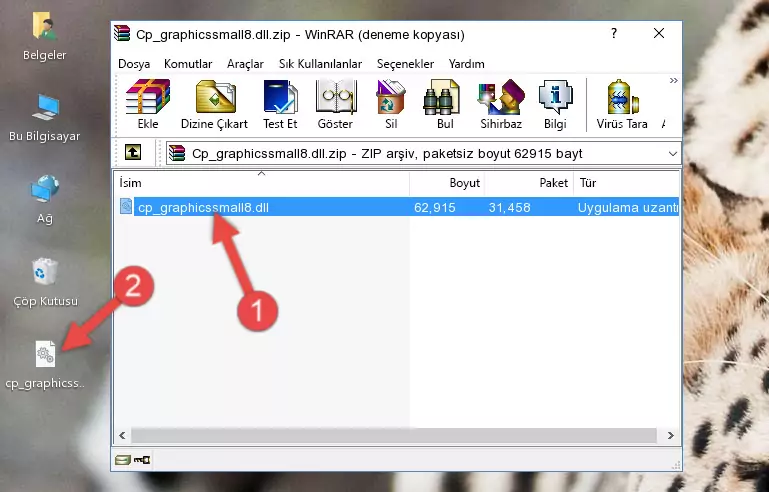Click the archive path address field
The image size is (769, 492).
point(423,154)
